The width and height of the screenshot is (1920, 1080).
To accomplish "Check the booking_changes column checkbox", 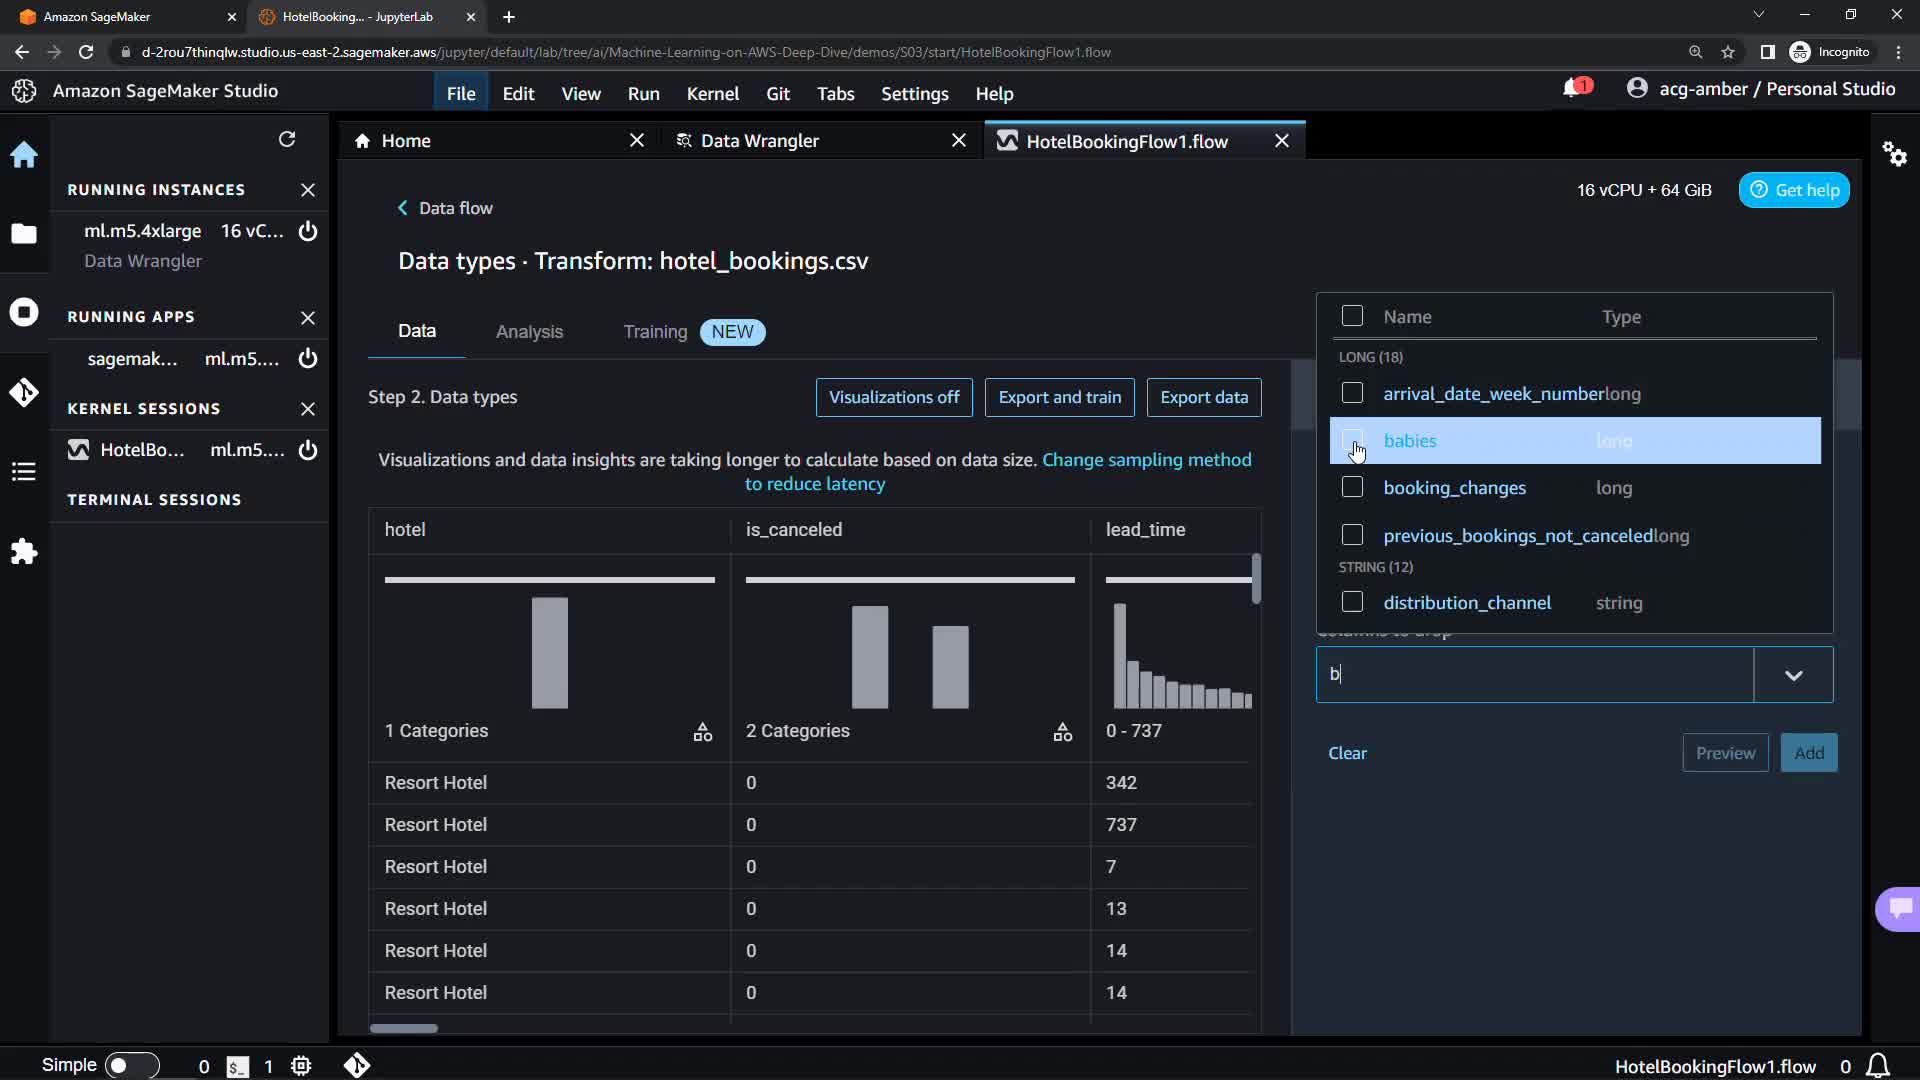I will coord(1352,487).
